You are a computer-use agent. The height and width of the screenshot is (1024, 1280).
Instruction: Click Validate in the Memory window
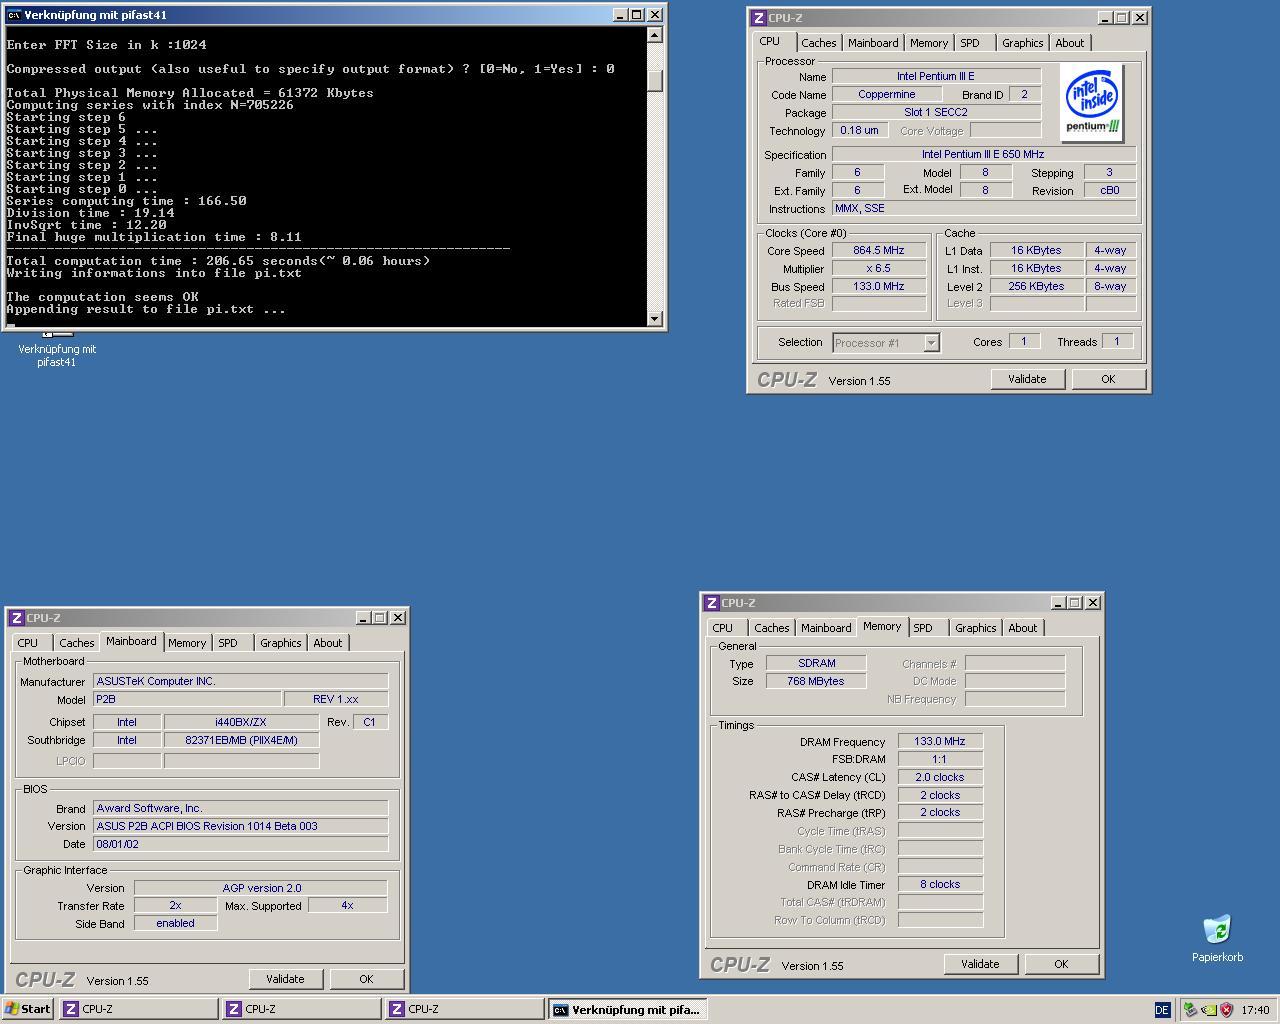click(980, 964)
